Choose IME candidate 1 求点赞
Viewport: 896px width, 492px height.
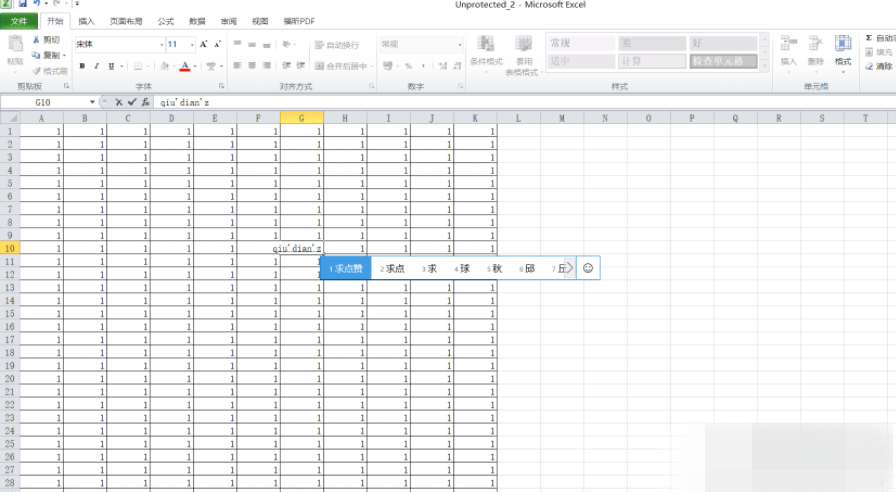[x=346, y=268]
